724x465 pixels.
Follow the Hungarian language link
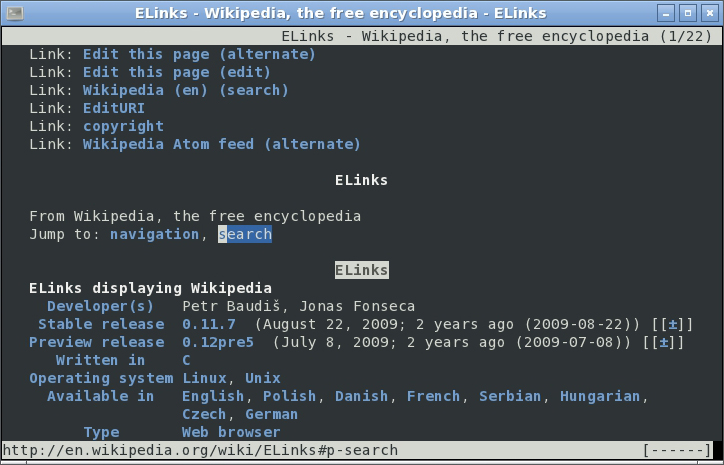click(x=600, y=397)
